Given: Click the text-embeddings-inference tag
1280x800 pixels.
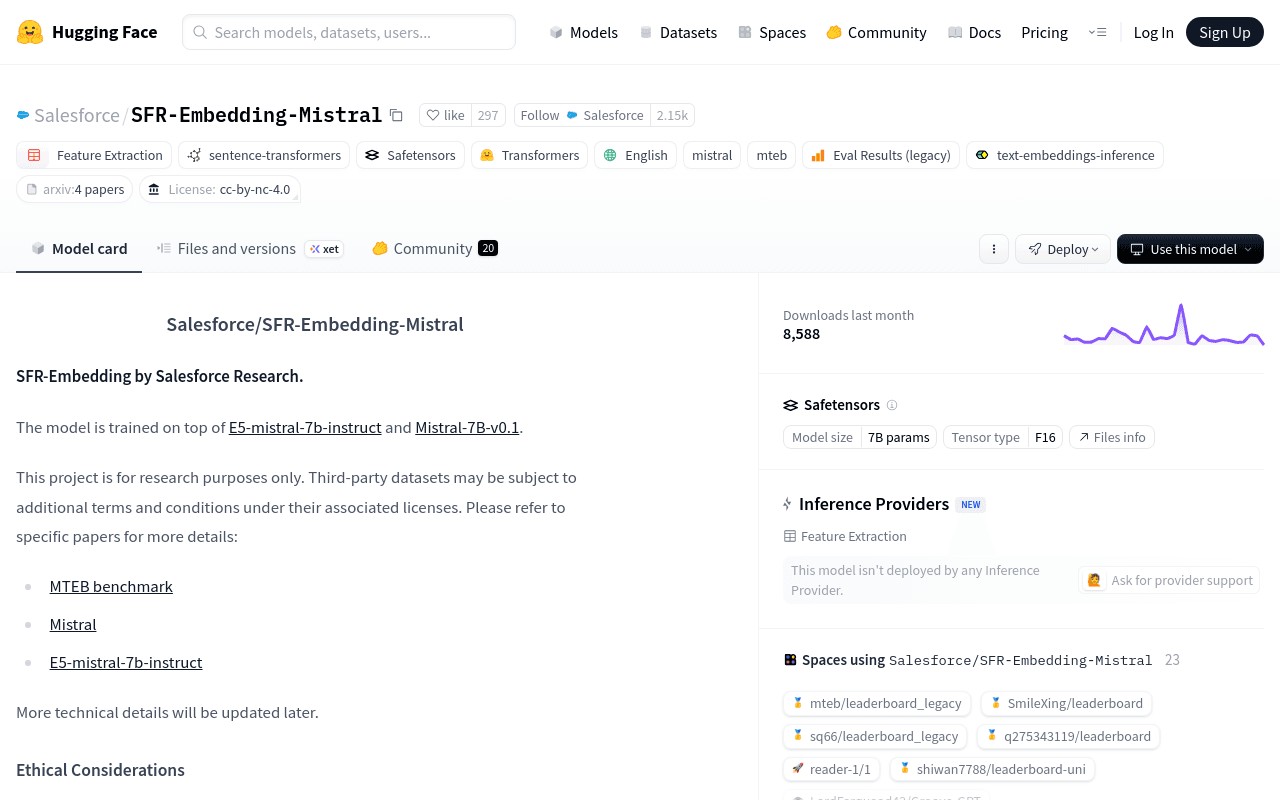Looking at the screenshot, I should tap(1064, 155).
